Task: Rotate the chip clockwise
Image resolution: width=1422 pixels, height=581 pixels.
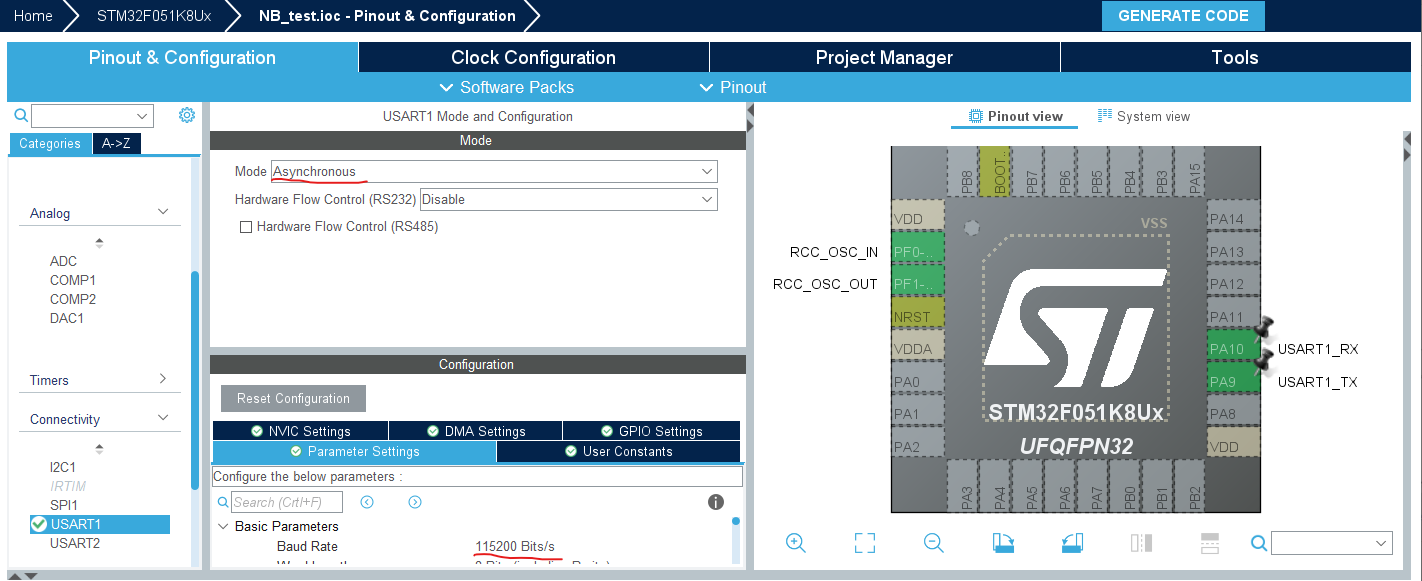Action: coord(1003,543)
